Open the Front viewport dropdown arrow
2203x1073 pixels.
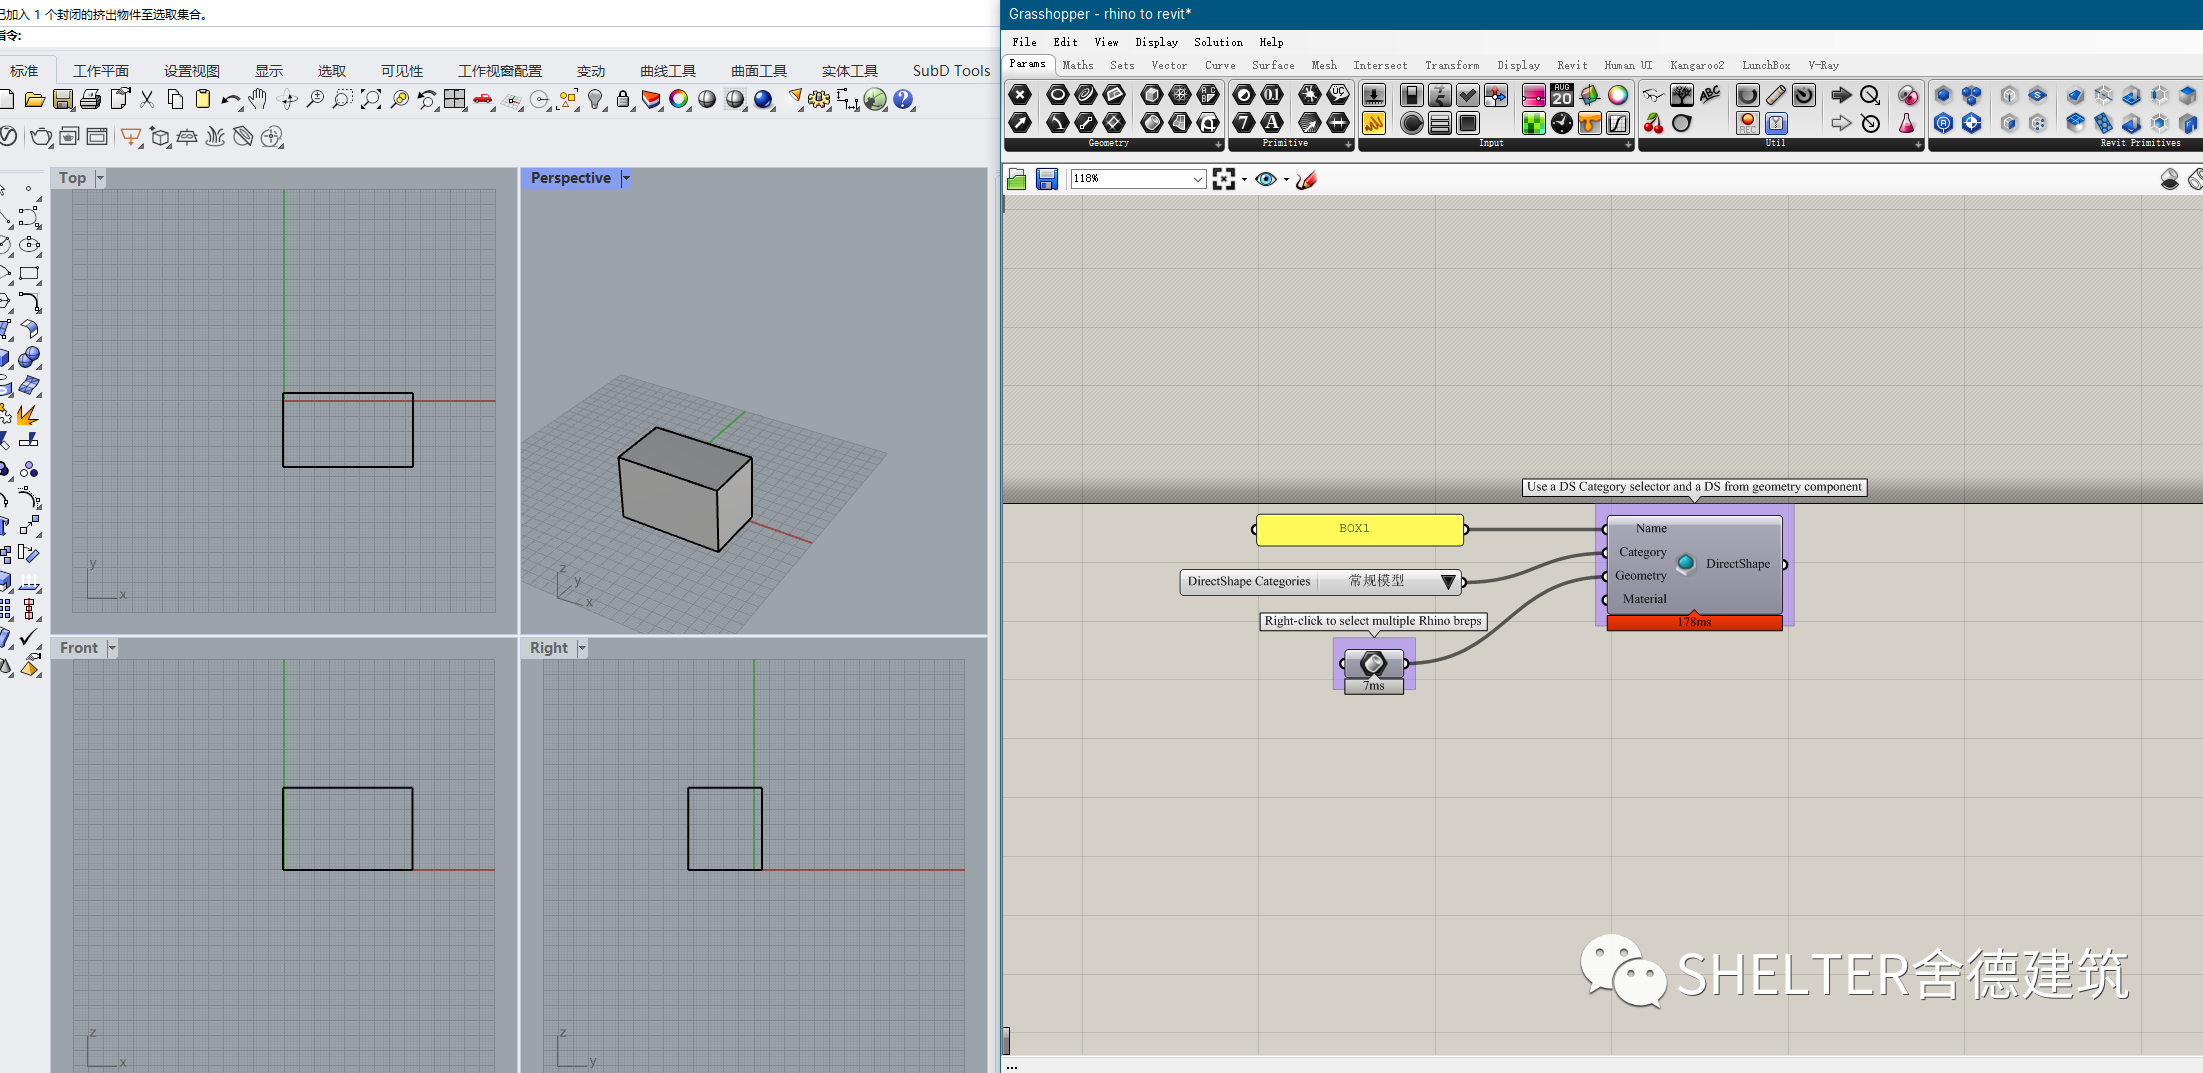point(112,648)
